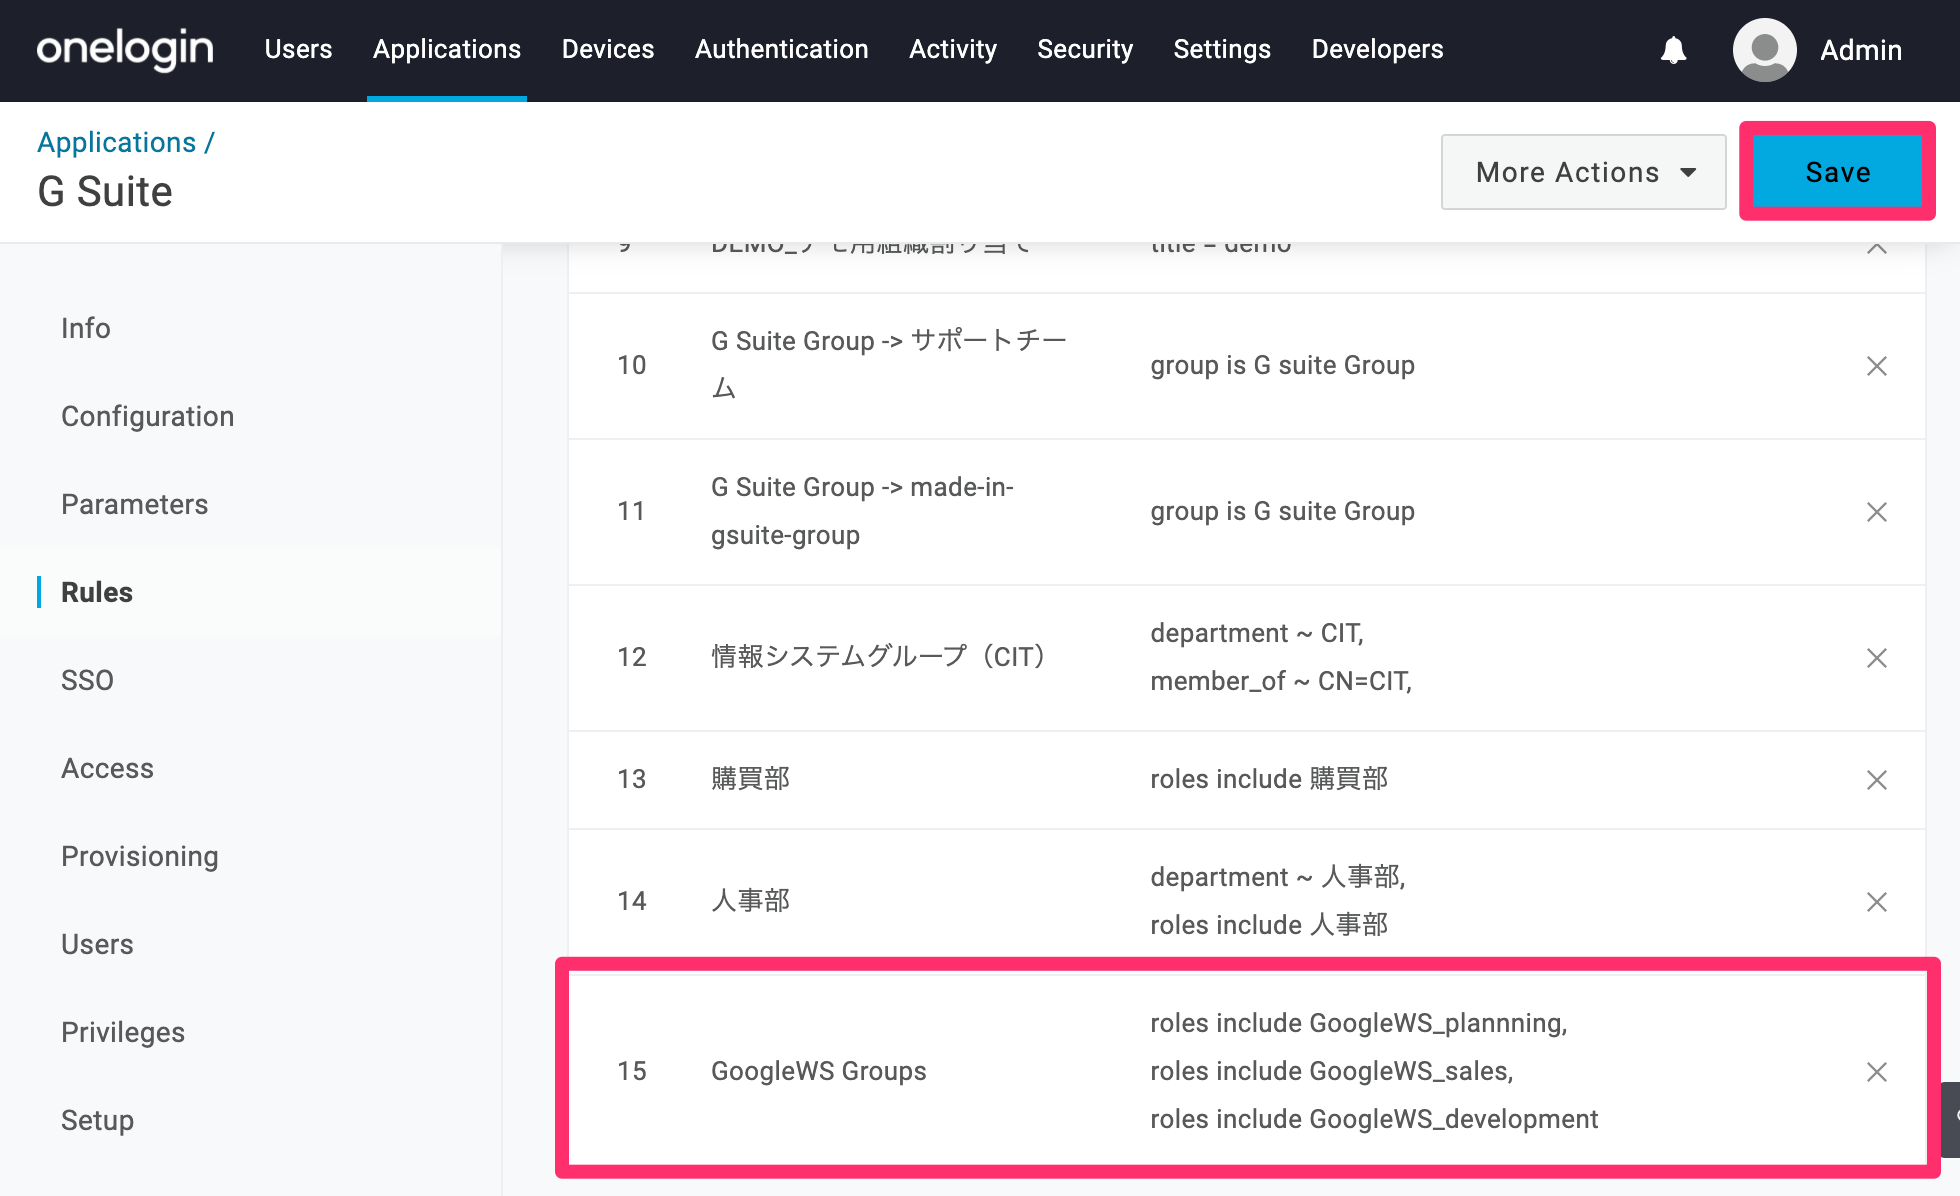The height and width of the screenshot is (1196, 1960).
Task: Open the Activity menu
Action: pos(953,49)
